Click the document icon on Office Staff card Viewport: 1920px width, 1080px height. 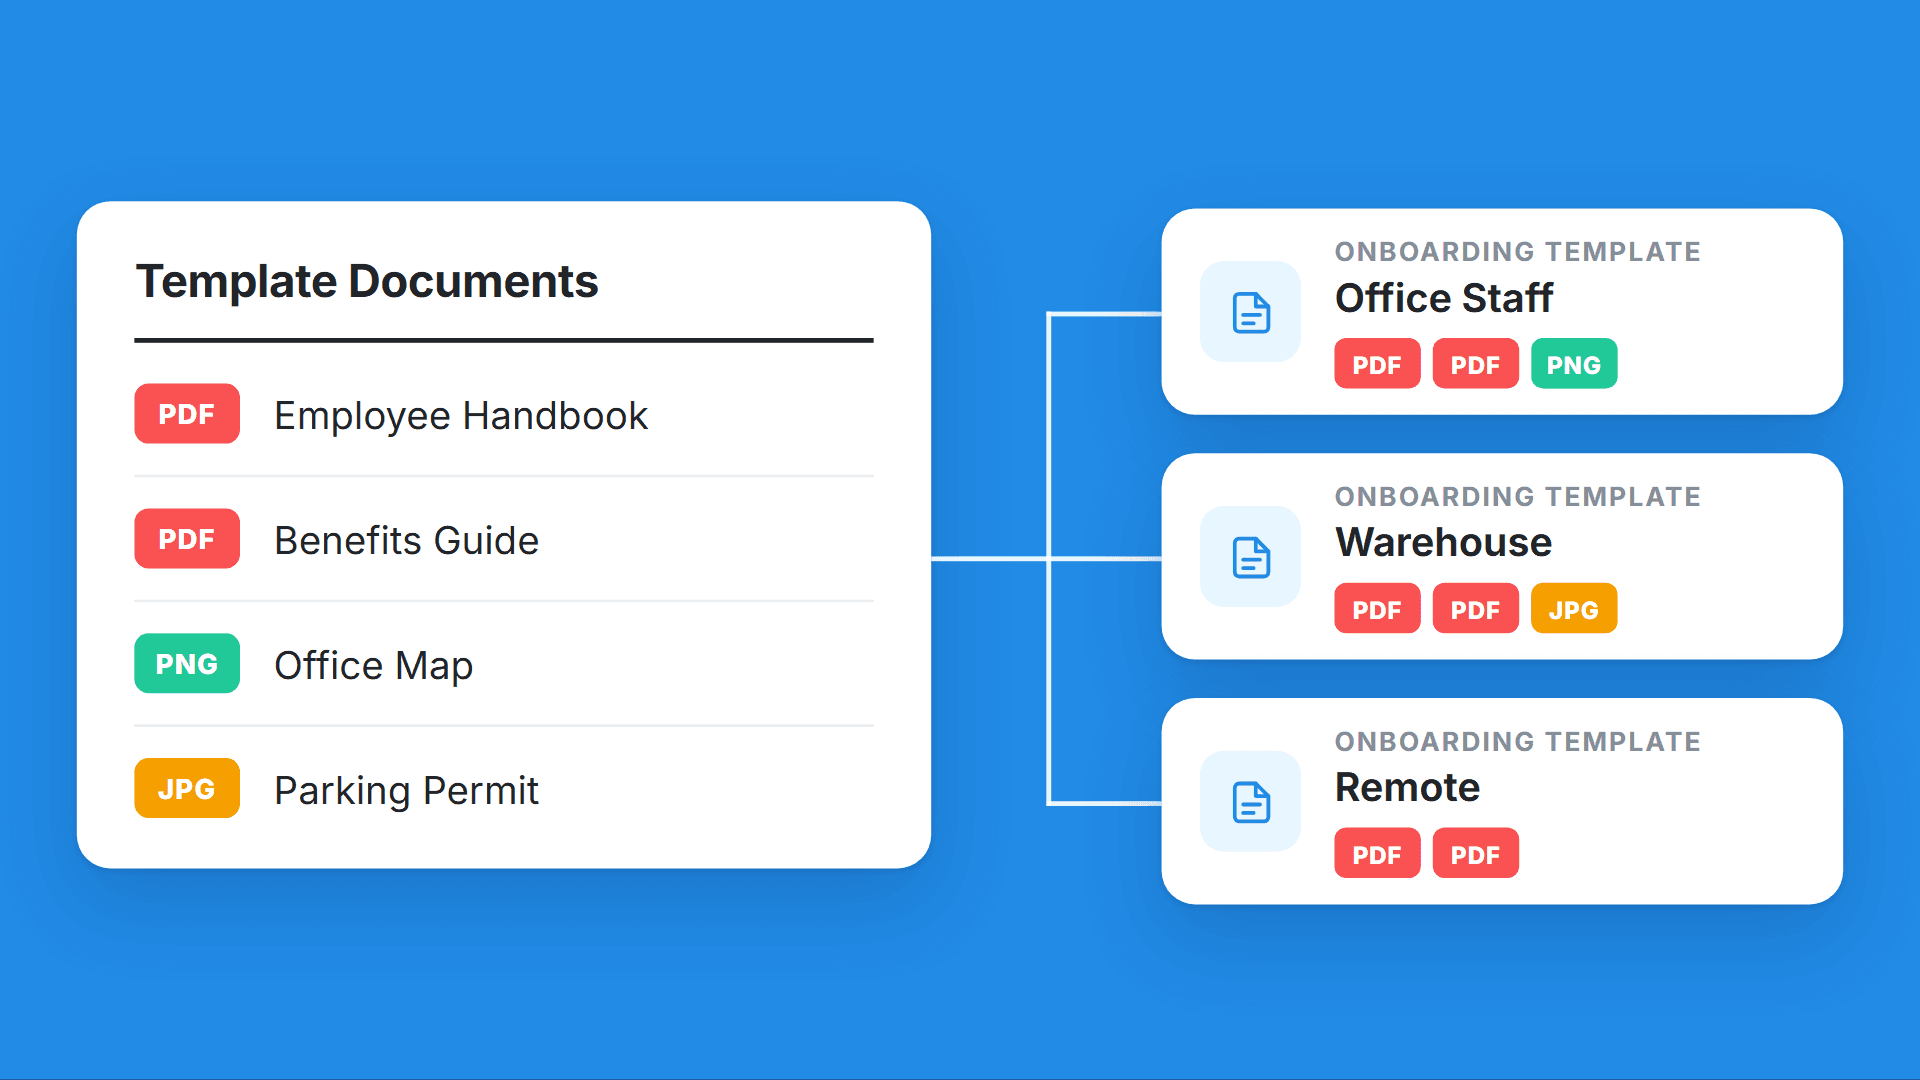1250,312
